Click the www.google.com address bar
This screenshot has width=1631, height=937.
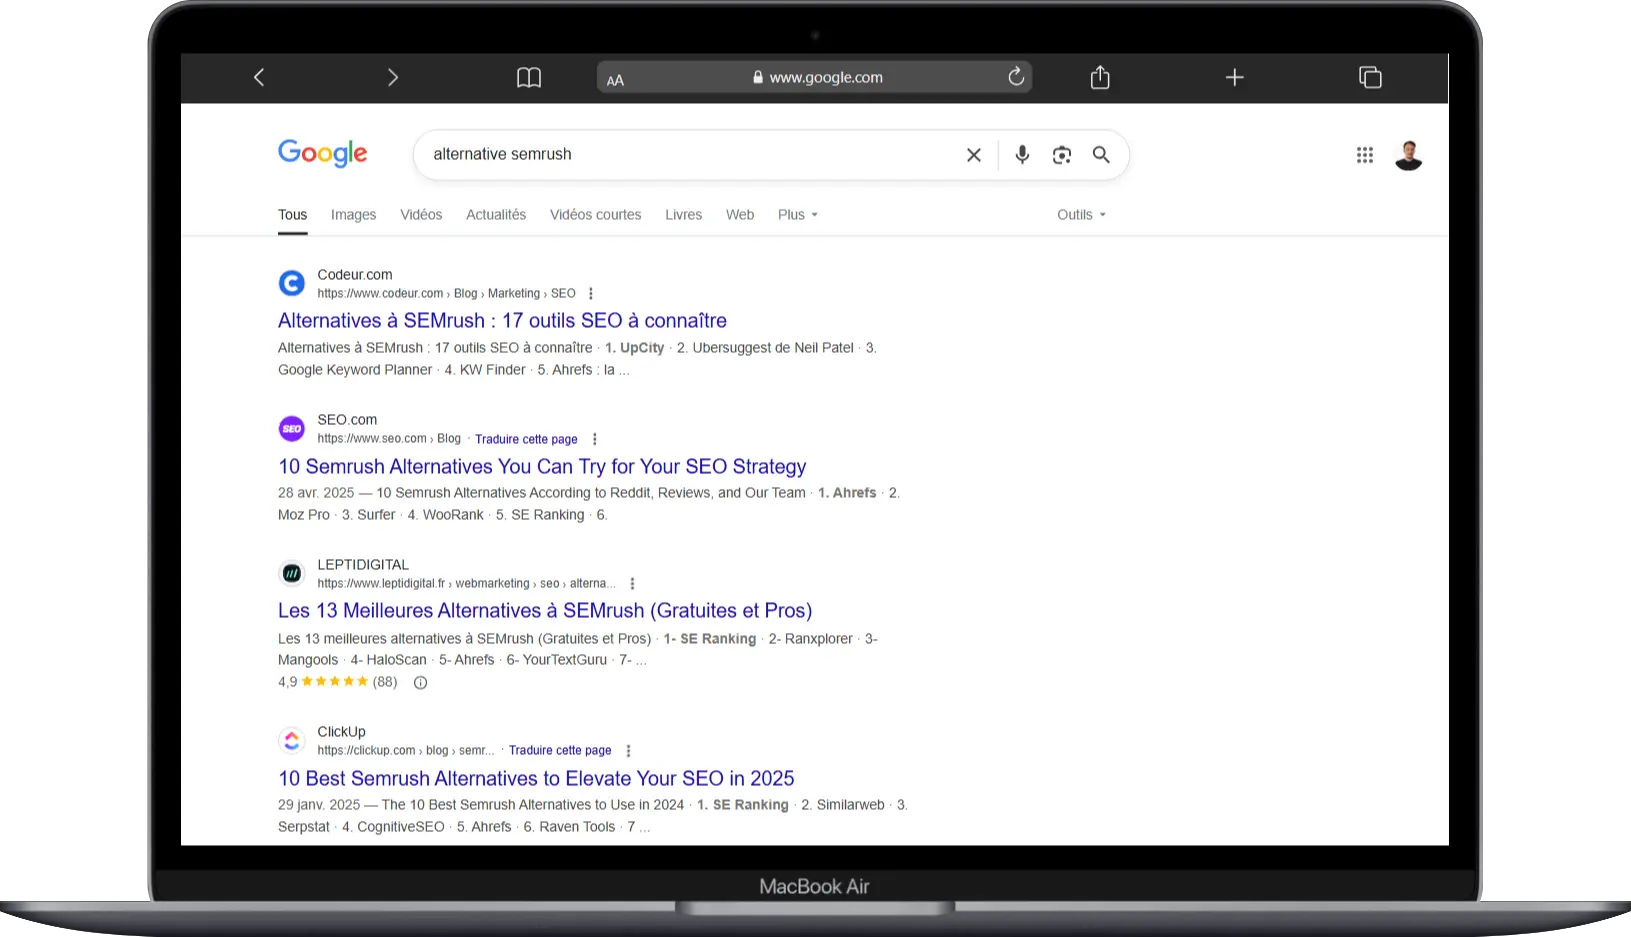815,77
